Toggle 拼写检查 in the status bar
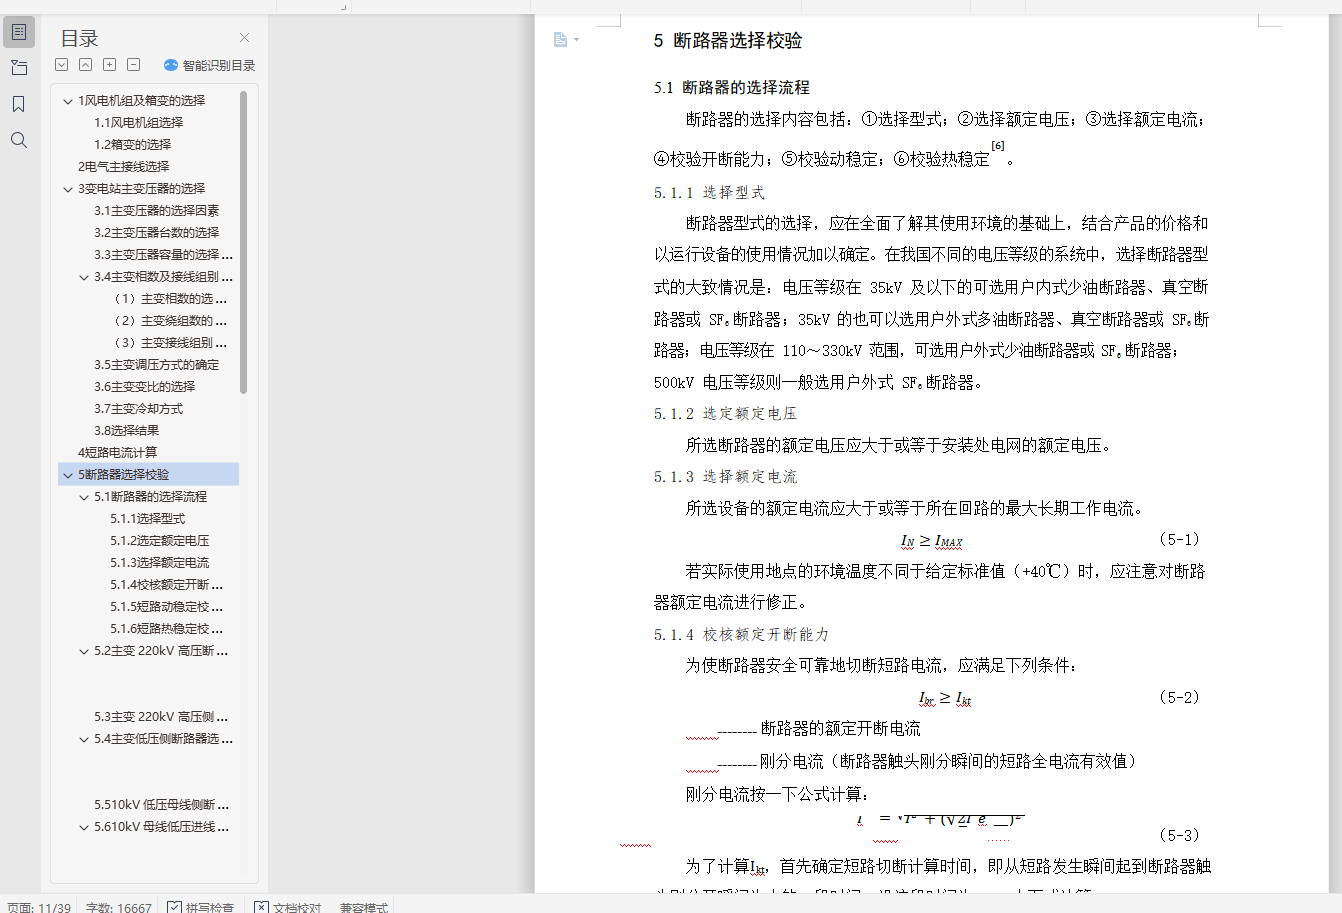This screenshot has width=1342, height=913. (200, 907)
